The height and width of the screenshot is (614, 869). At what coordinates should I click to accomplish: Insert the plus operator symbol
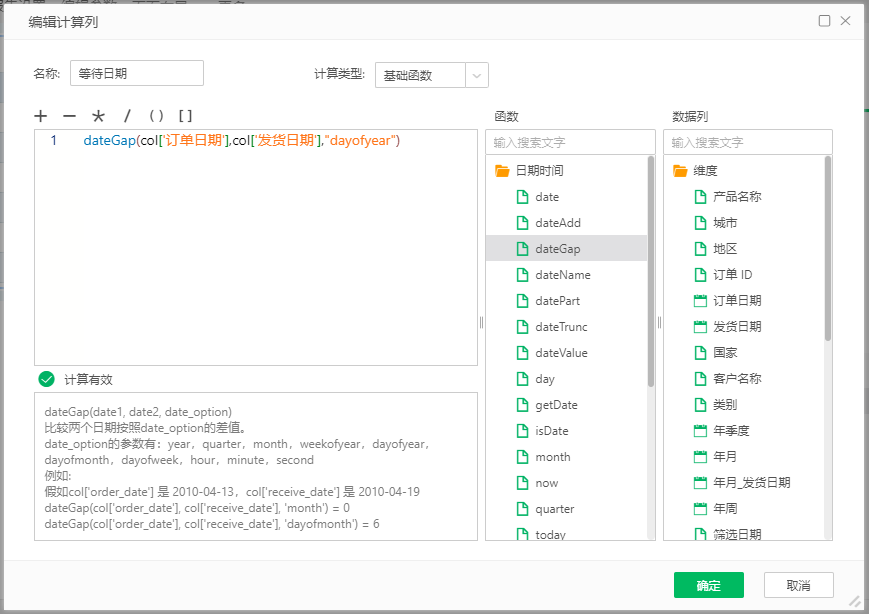coord(41,116)
